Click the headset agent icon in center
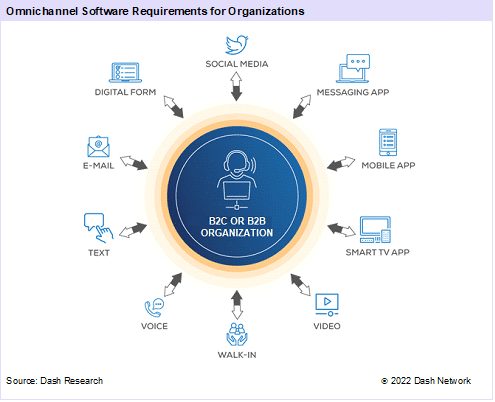The image size is (495, 402). point(237,180)
